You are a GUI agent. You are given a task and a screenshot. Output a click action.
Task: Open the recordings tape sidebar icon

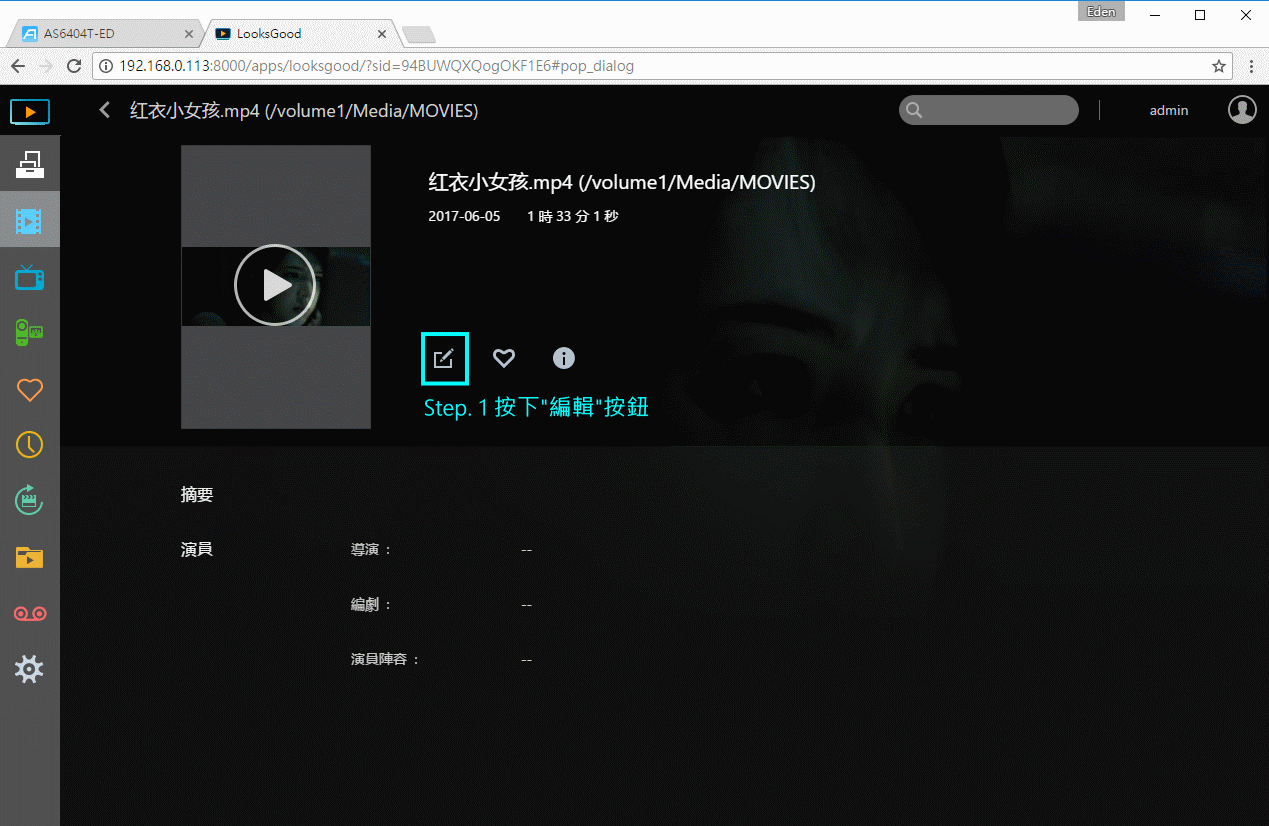(x=30, y=613)
